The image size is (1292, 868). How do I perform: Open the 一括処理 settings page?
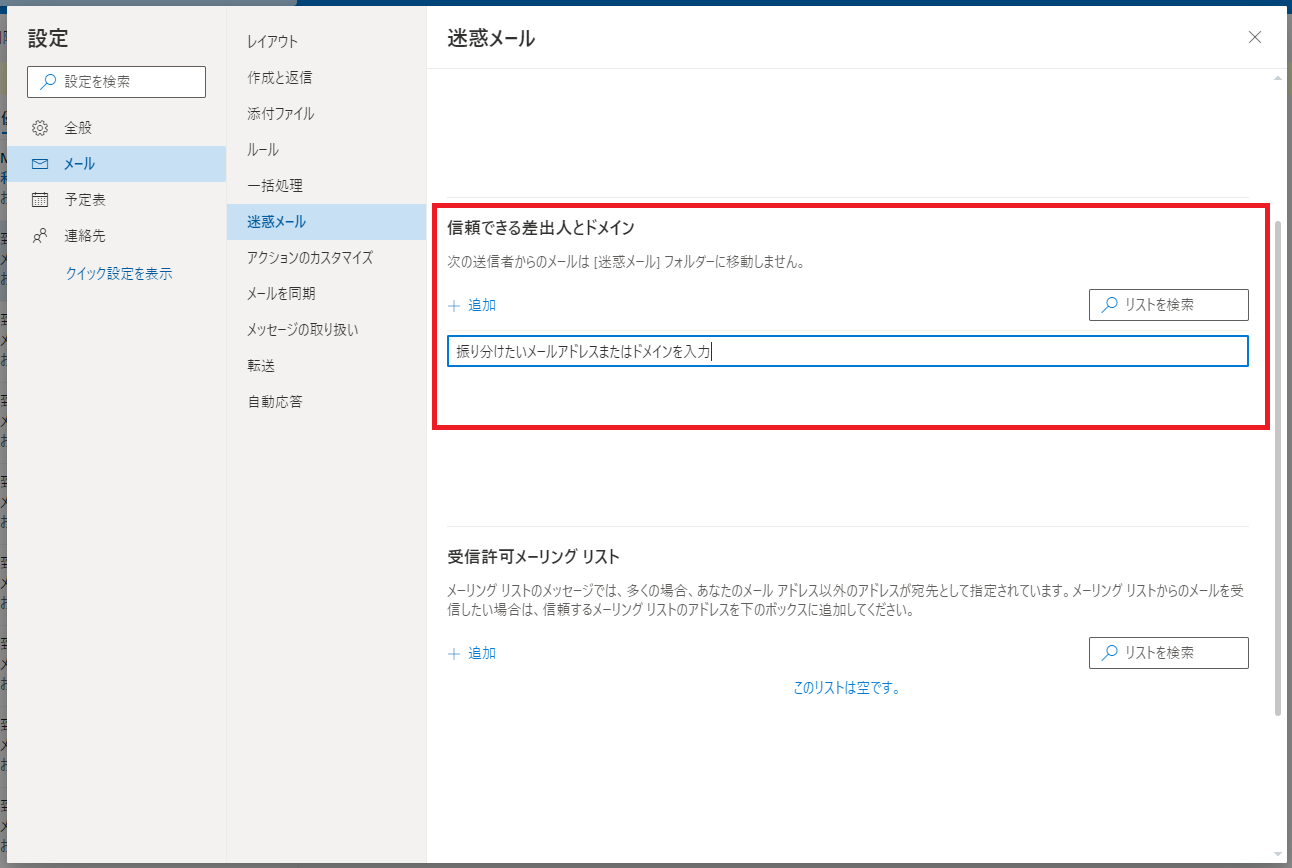pyautogui.click(x=326, y=186)
